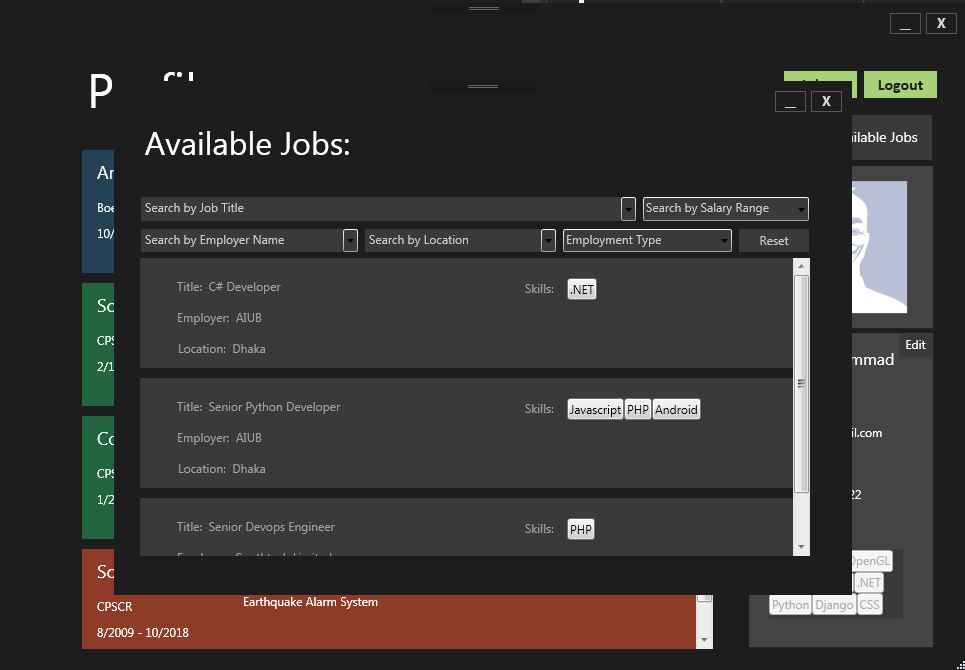Screen dimensions: 965x670
Task: Click the job list scroll-up arrow
Action: [801, 266]
